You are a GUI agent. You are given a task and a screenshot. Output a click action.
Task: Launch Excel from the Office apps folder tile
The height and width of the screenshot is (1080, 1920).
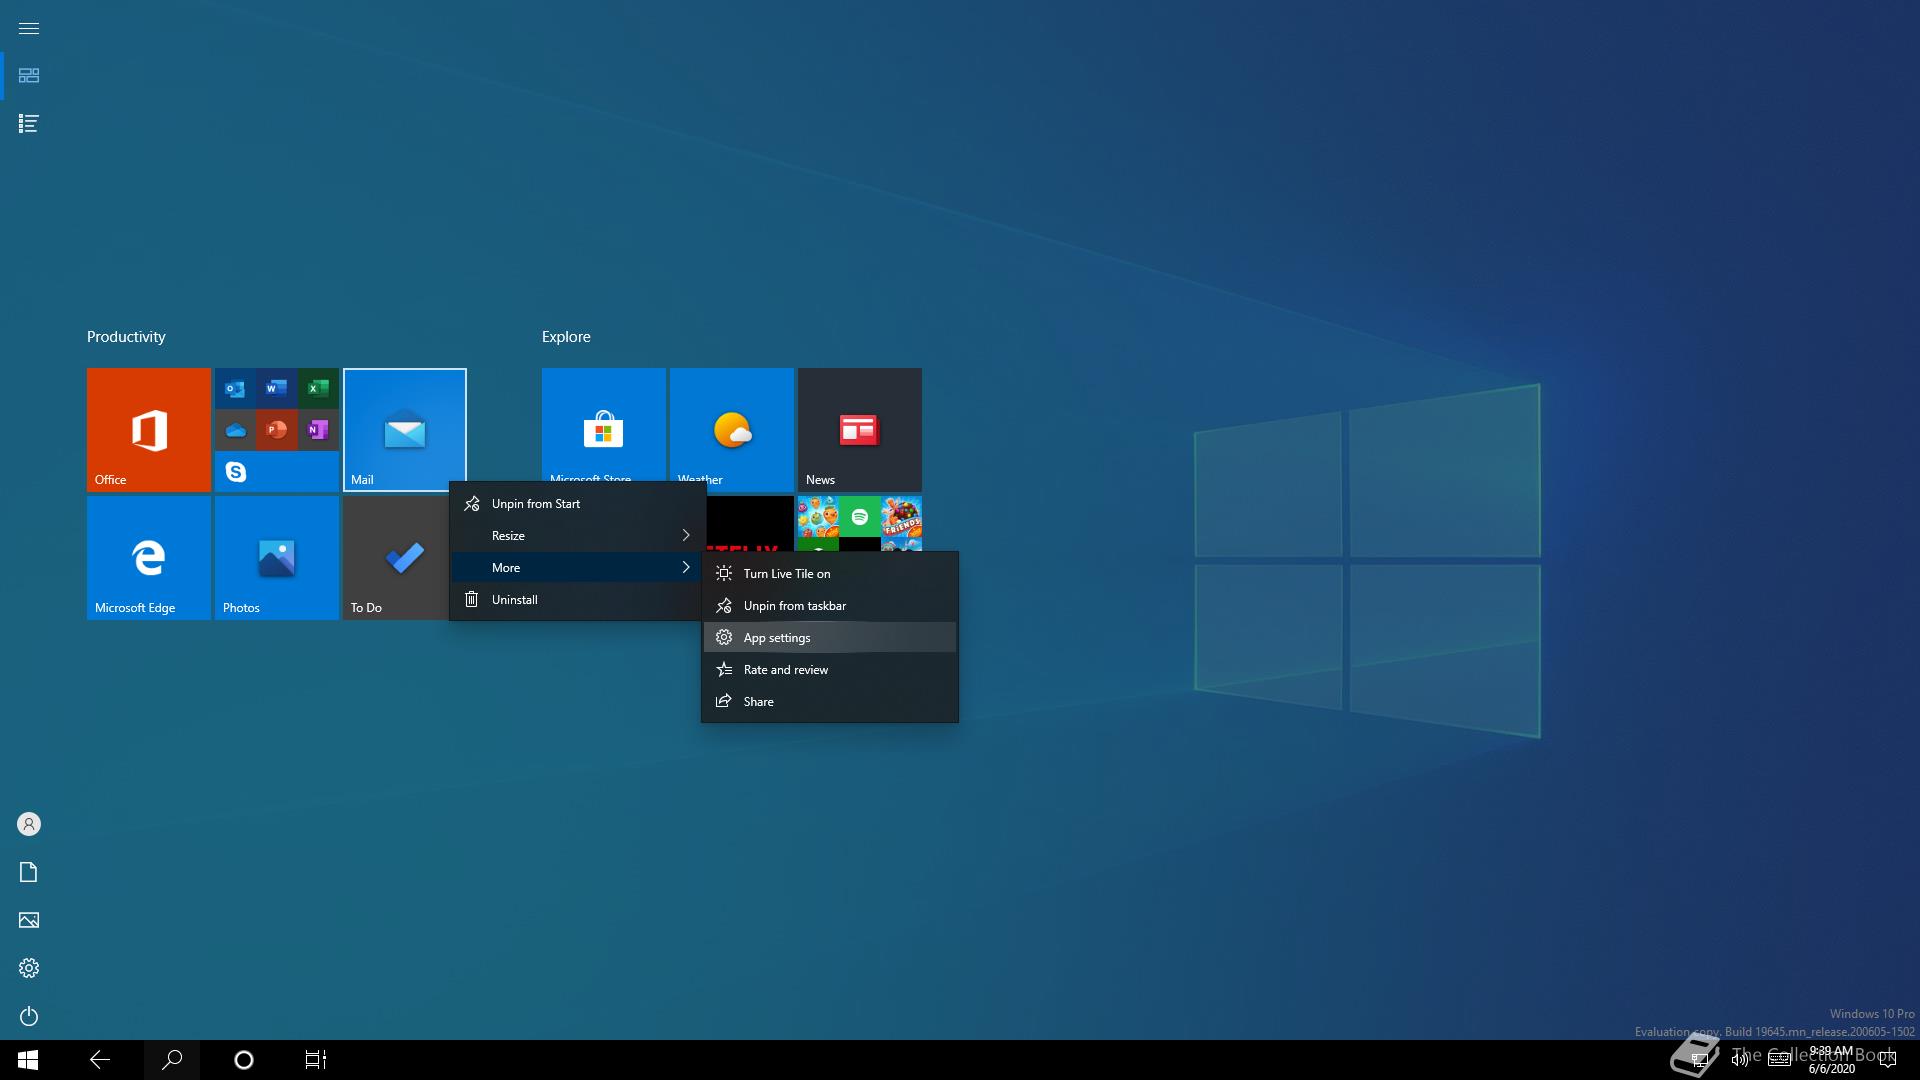[318, 388]
